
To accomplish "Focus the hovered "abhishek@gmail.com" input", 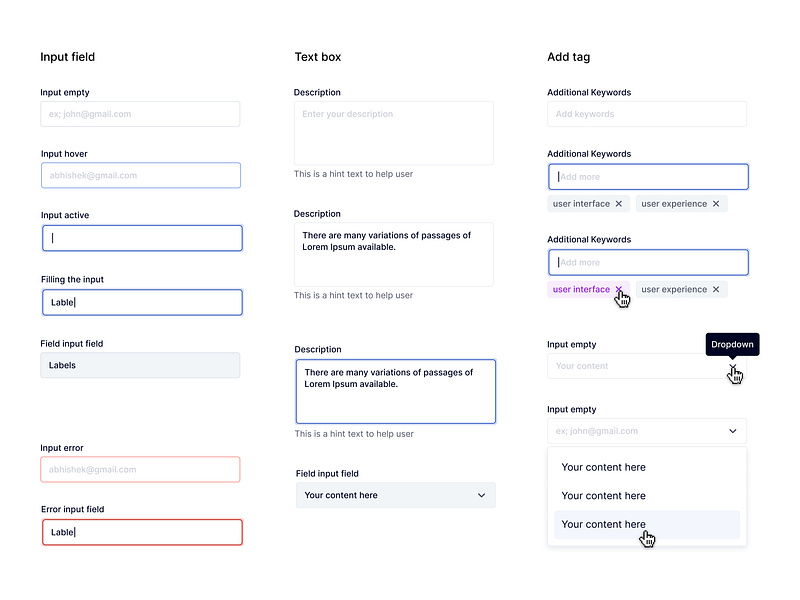I will click(x=140, y=175).
